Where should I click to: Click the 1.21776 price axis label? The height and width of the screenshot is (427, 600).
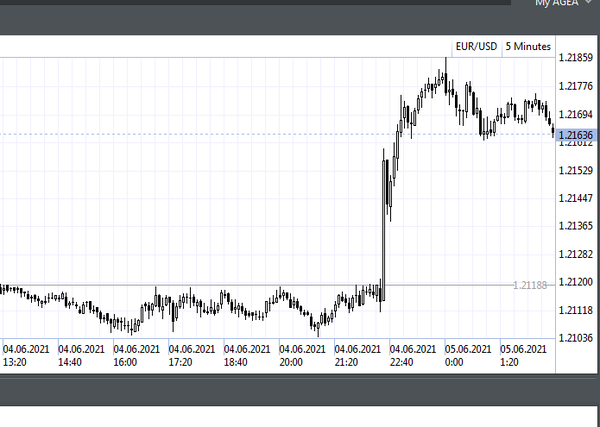click(577, 87)
